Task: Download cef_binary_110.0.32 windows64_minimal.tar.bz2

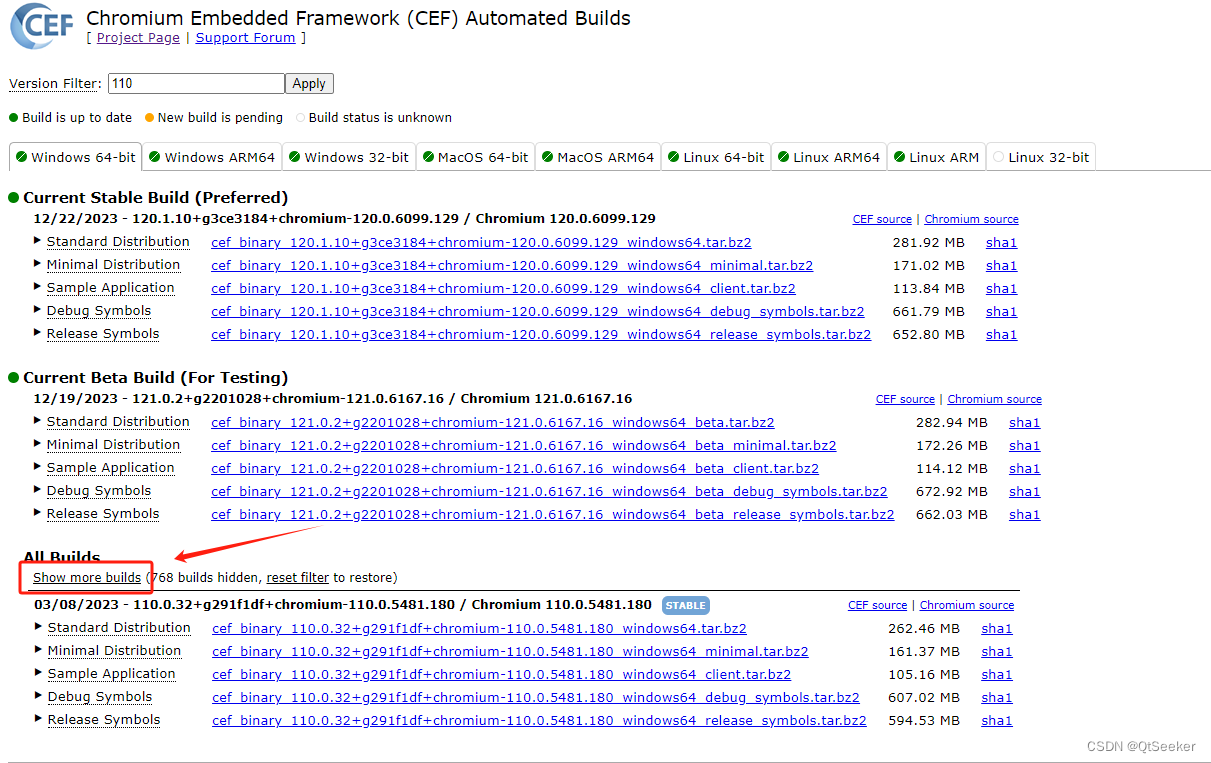Action: (x=510, y=652)
